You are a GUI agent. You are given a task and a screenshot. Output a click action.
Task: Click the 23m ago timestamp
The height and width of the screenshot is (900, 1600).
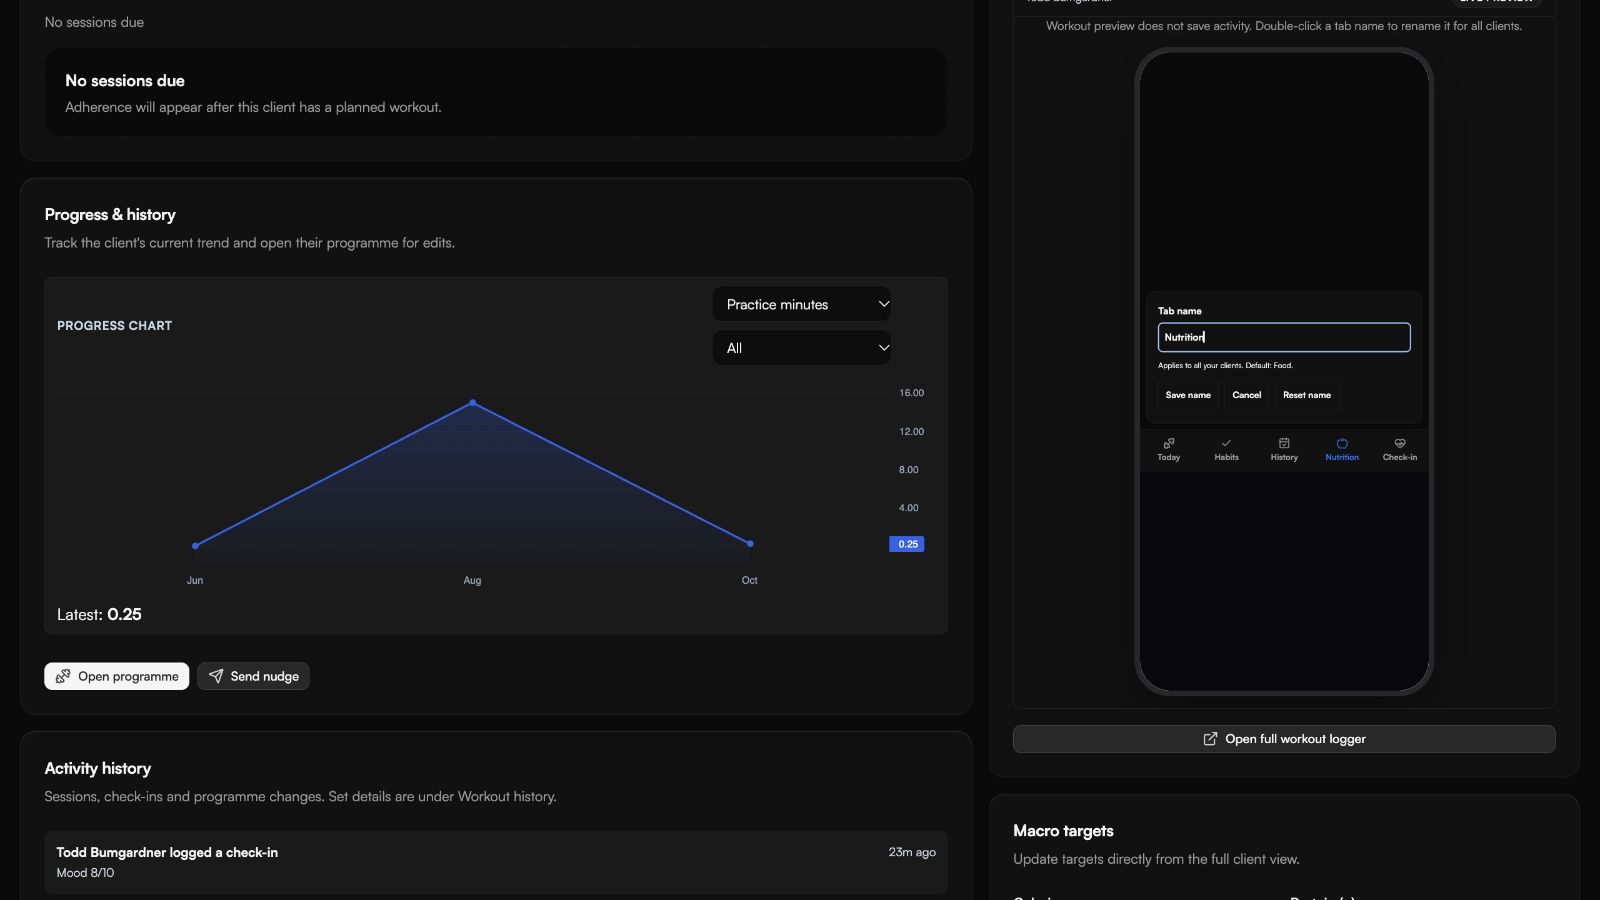(912, 852)
